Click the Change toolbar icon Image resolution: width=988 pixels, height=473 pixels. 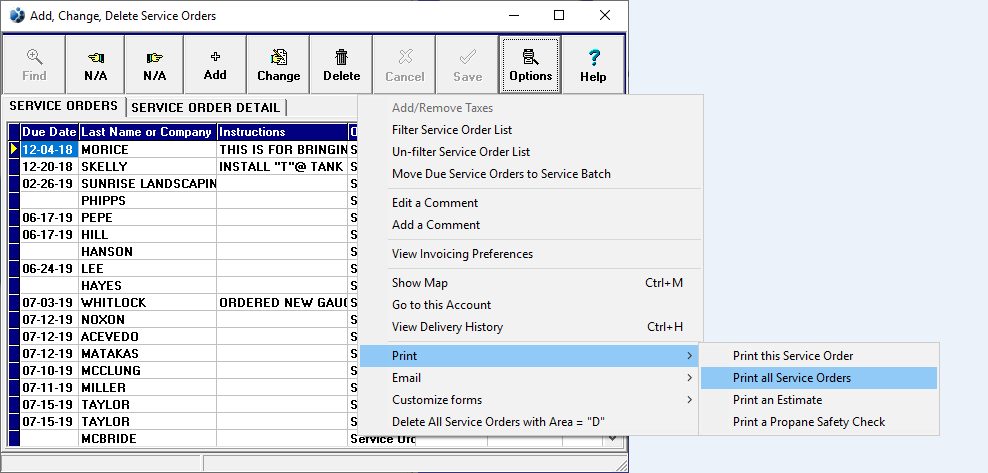[278, 65]
